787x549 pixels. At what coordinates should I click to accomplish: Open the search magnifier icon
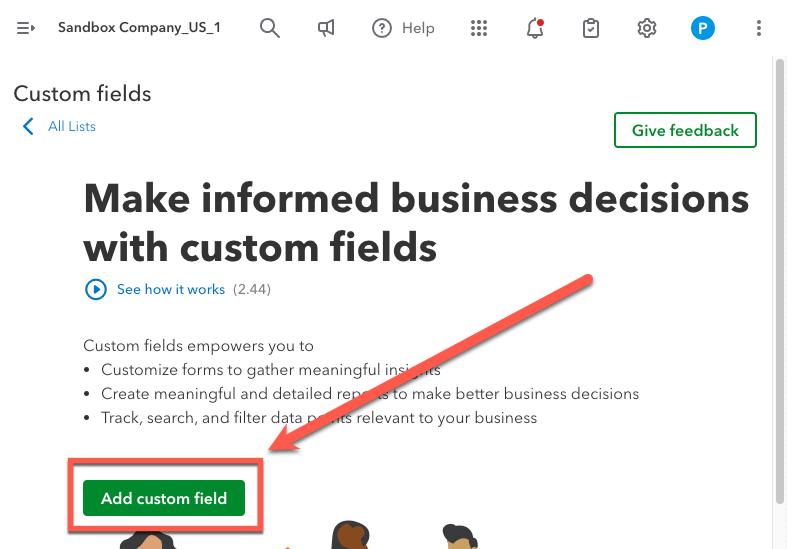click(269, 28)
